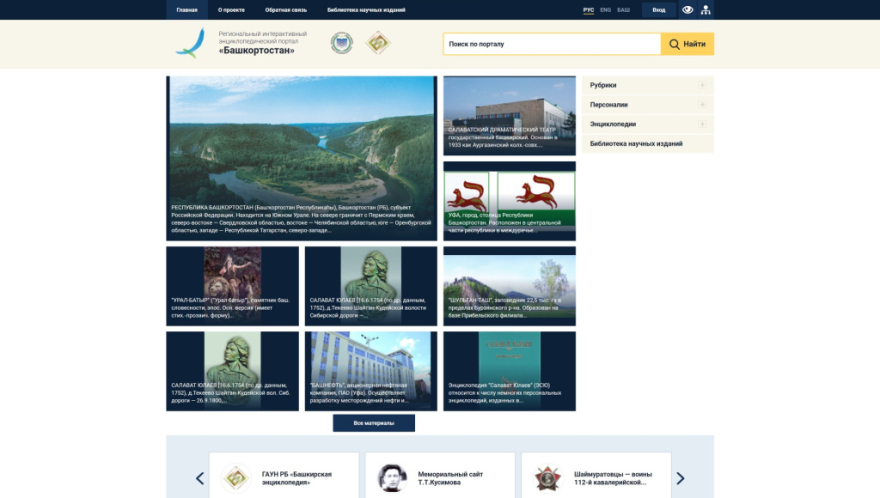Go to next carousel slide arrow

pyautogui.click(x=681, y=478)
